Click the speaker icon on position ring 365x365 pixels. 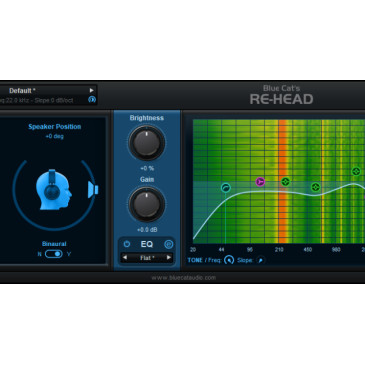point(93,190)
